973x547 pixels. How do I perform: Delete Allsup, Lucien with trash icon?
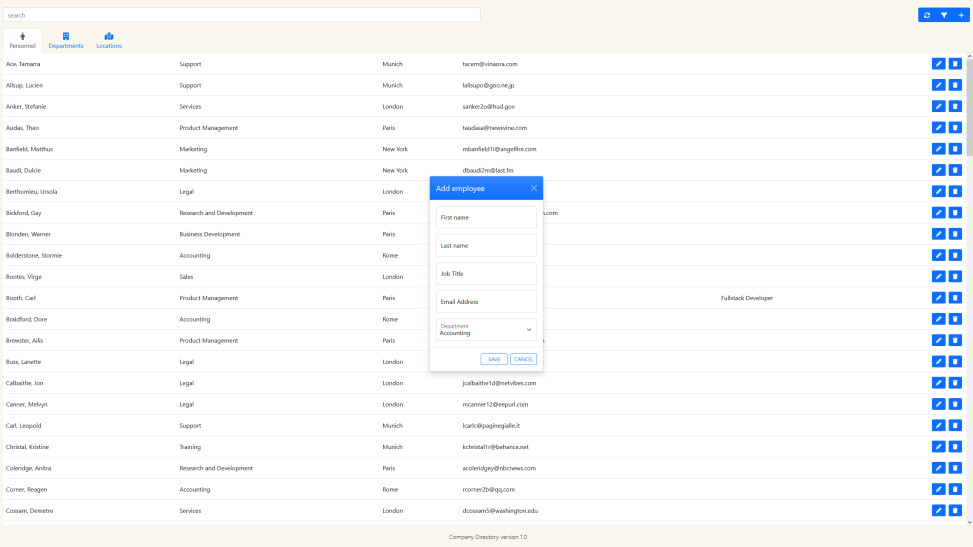coord(955,85)
